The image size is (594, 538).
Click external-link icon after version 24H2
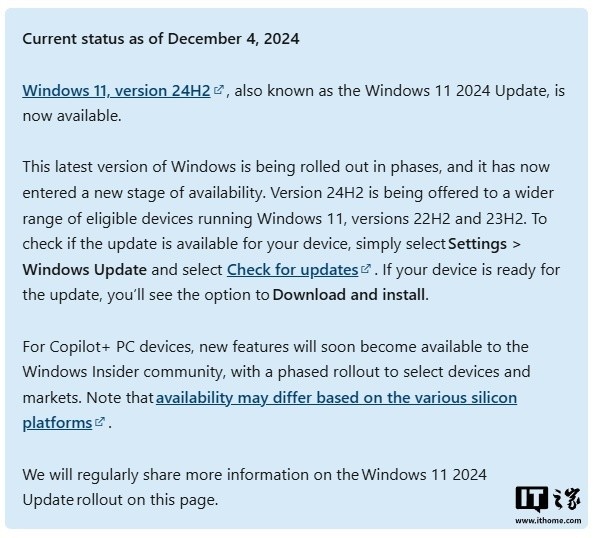[219, 90]
